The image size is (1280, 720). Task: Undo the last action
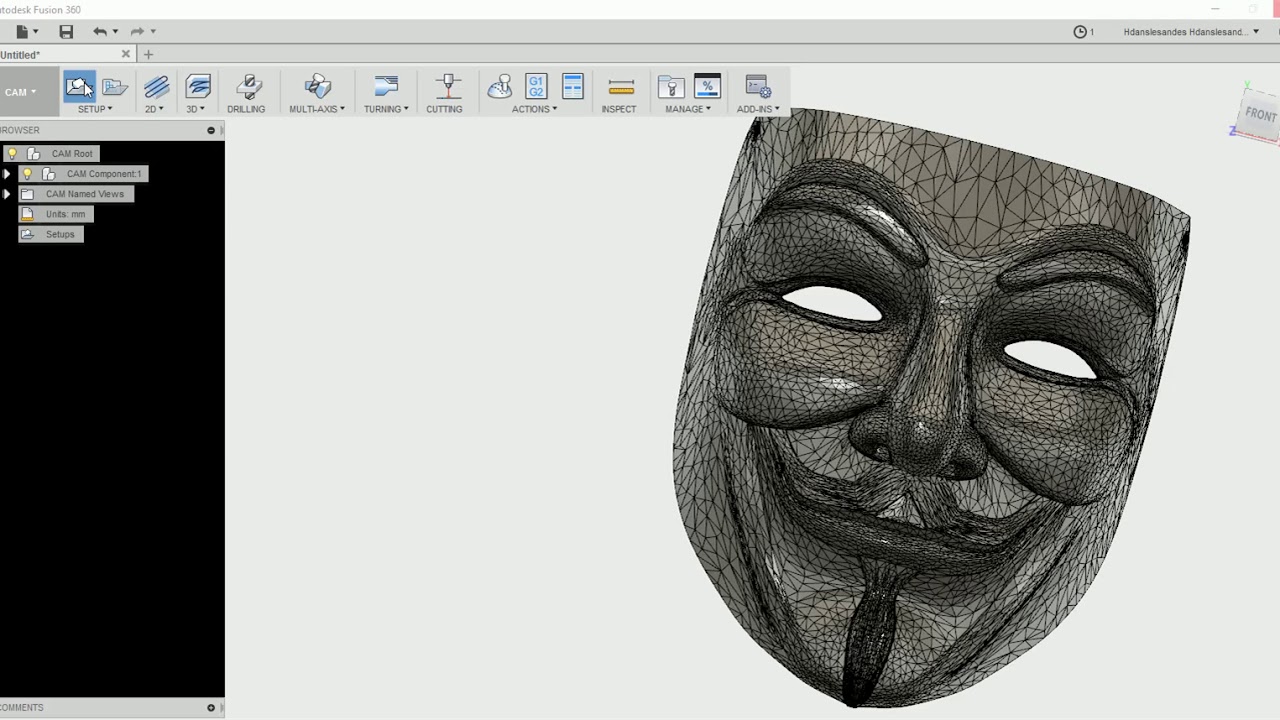[x=100, y=32]
